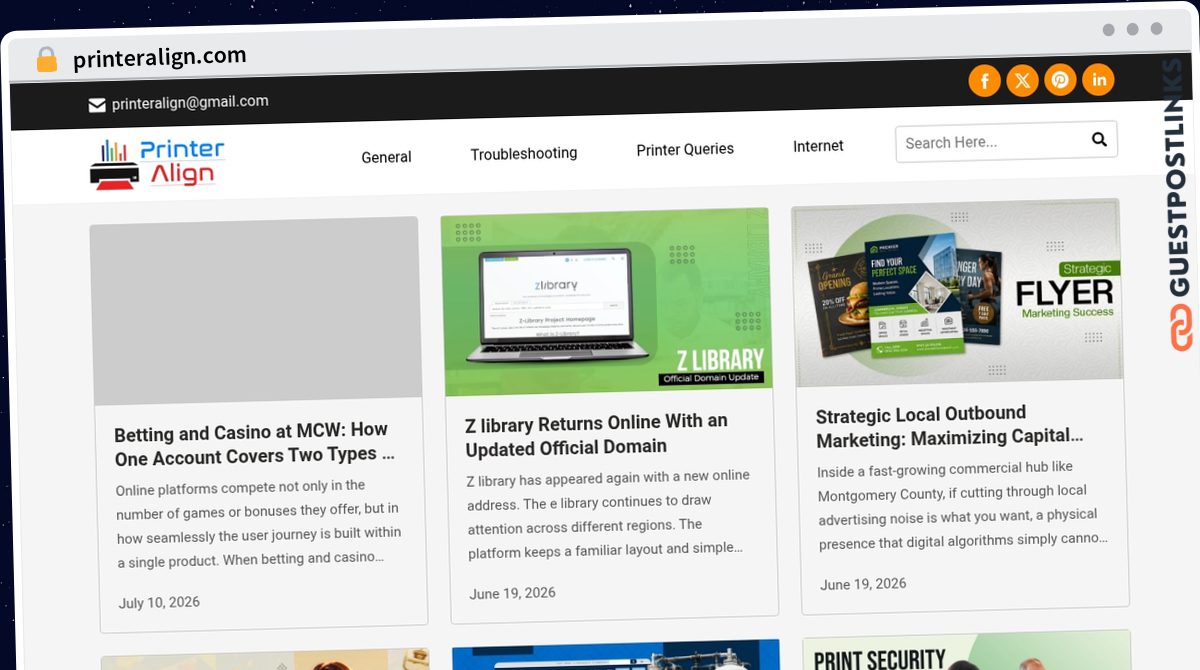Open the Pinterest social icon
This screenshot has height=670, width=1200.
point(1060,80)
